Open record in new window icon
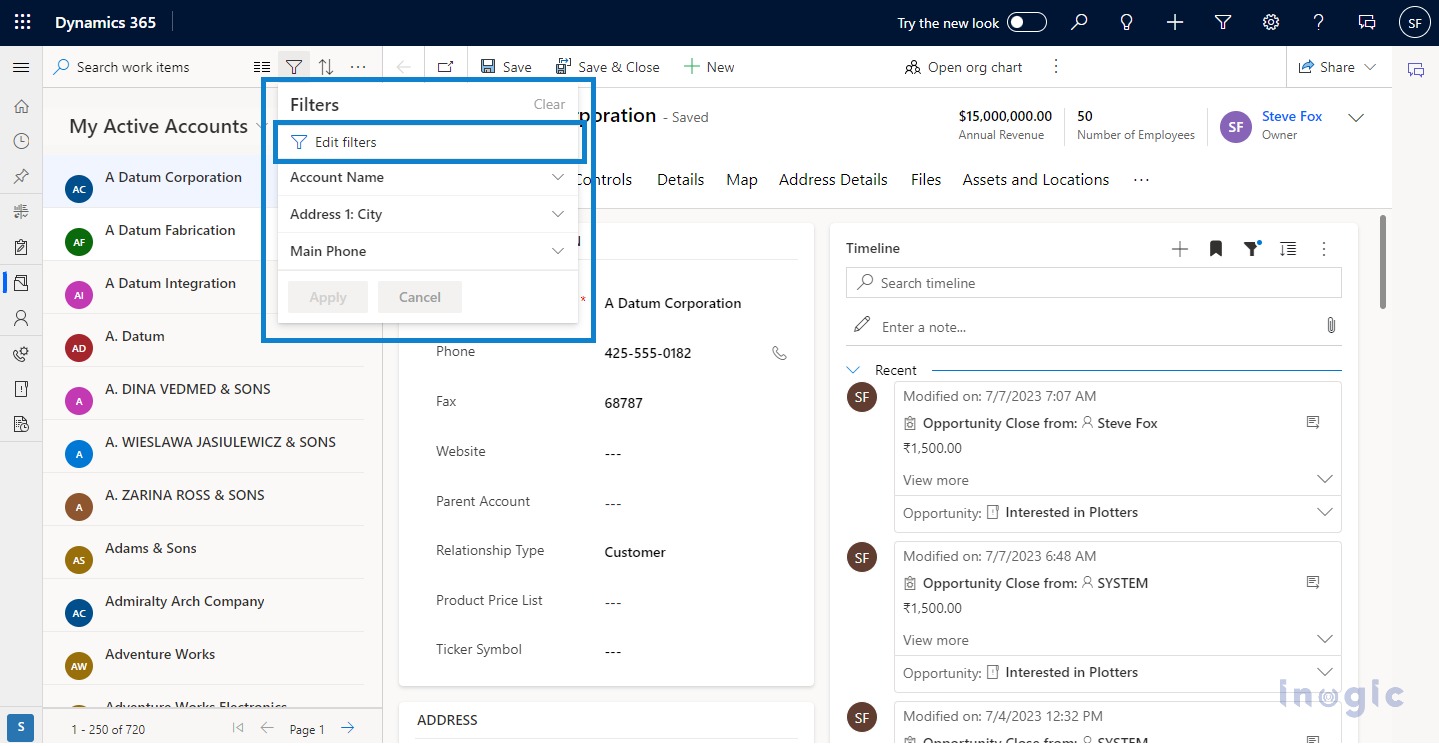Viewport: 1439px width, 746px height. pyautogui.click(x=446, y=67)
